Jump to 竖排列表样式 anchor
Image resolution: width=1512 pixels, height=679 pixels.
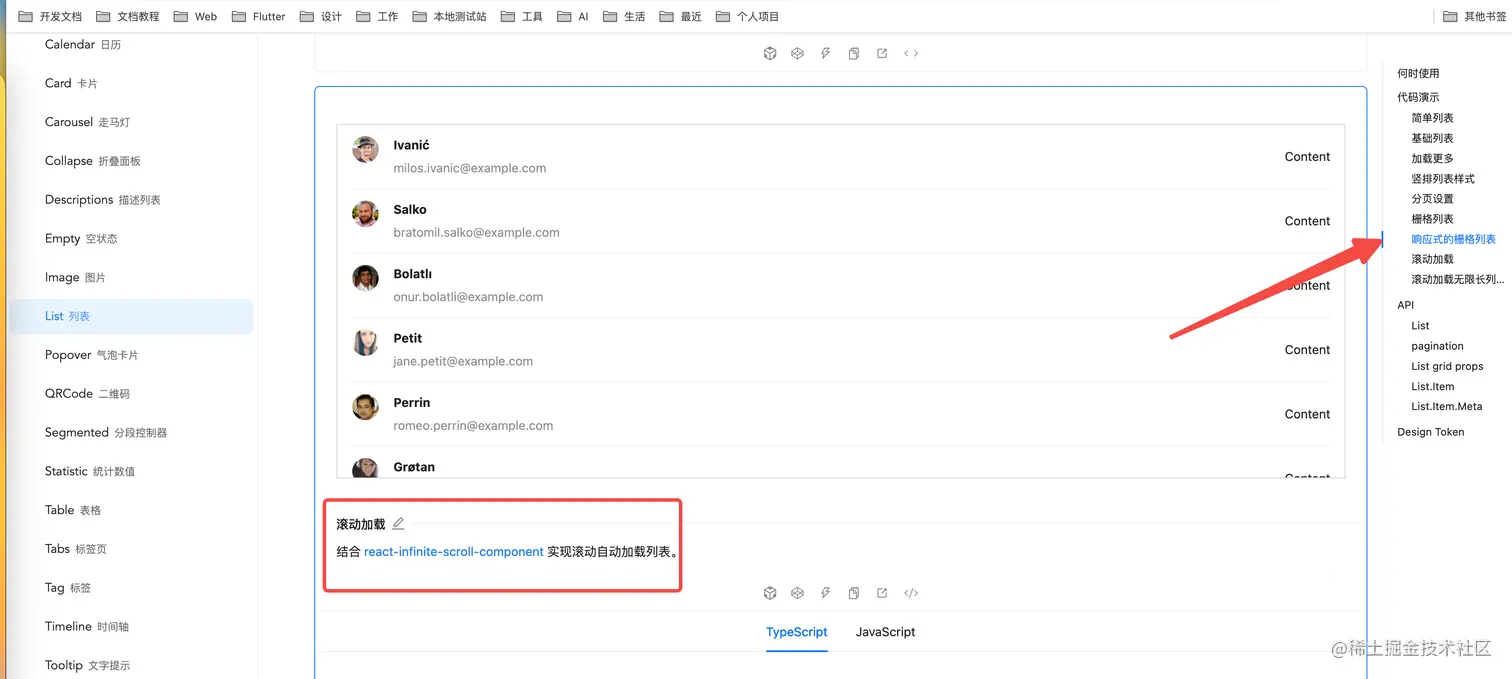coord(1443,179)
